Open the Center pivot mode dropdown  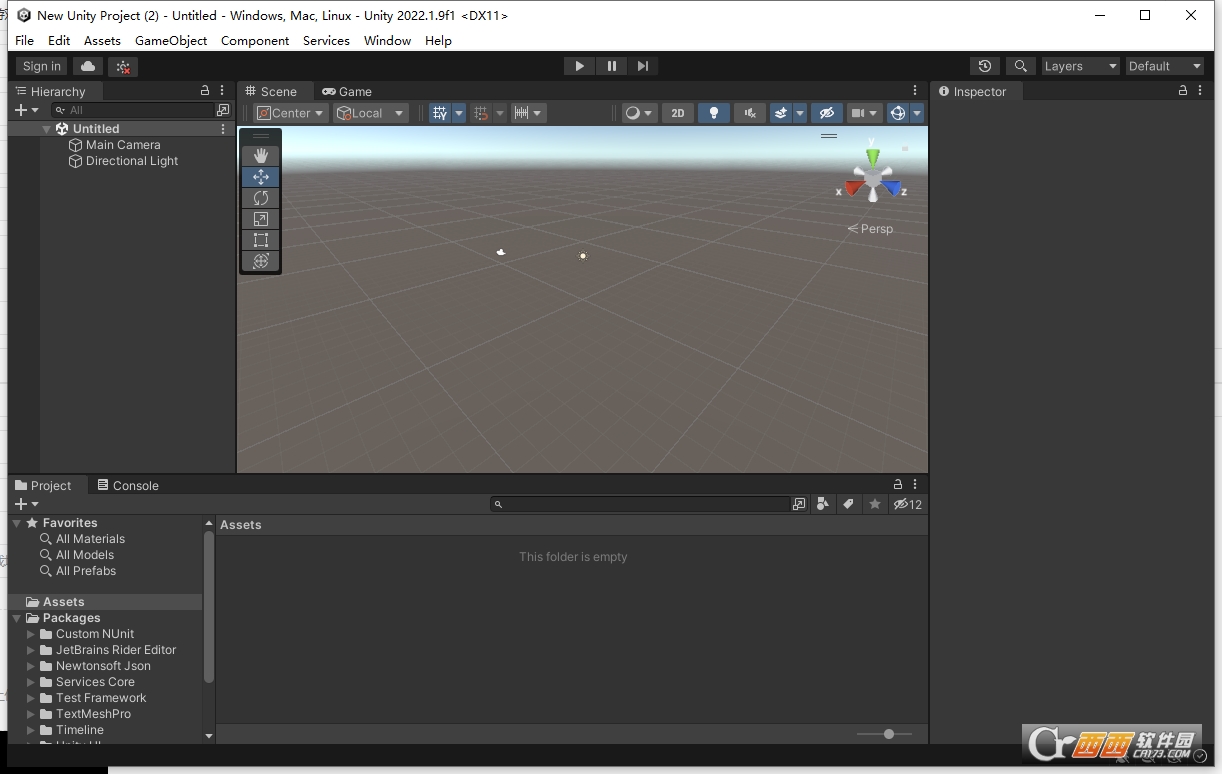click(290, 113)
